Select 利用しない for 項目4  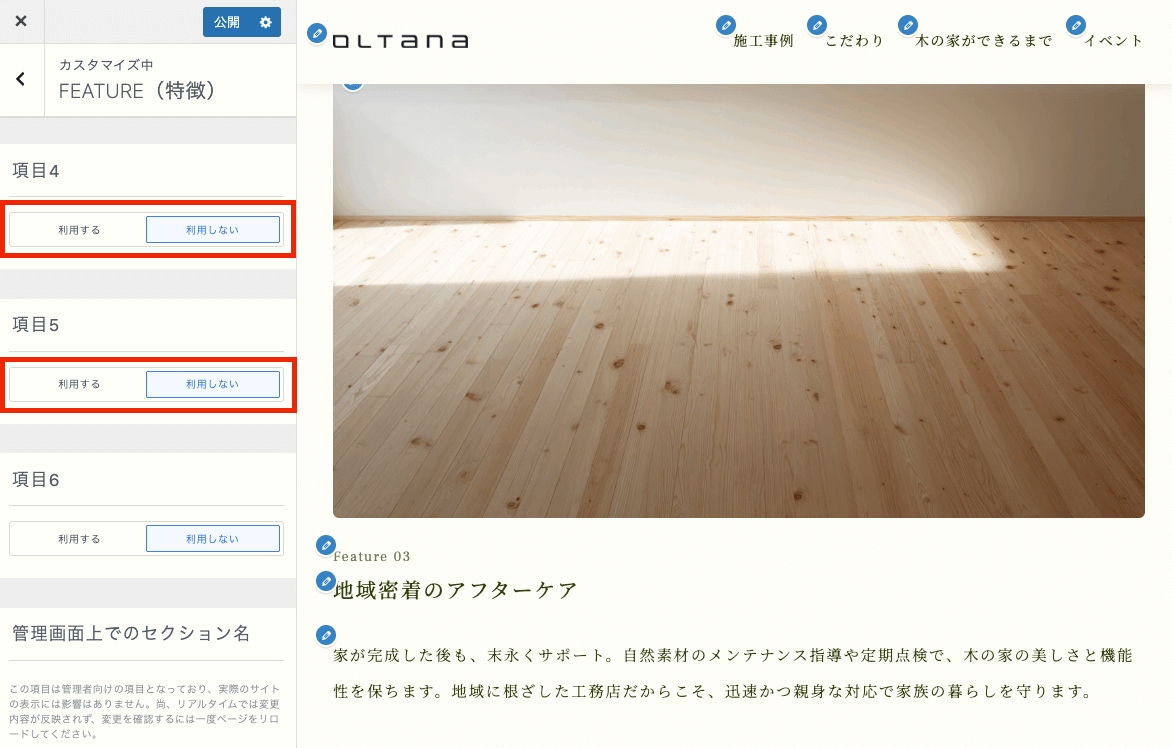(212, 230)
